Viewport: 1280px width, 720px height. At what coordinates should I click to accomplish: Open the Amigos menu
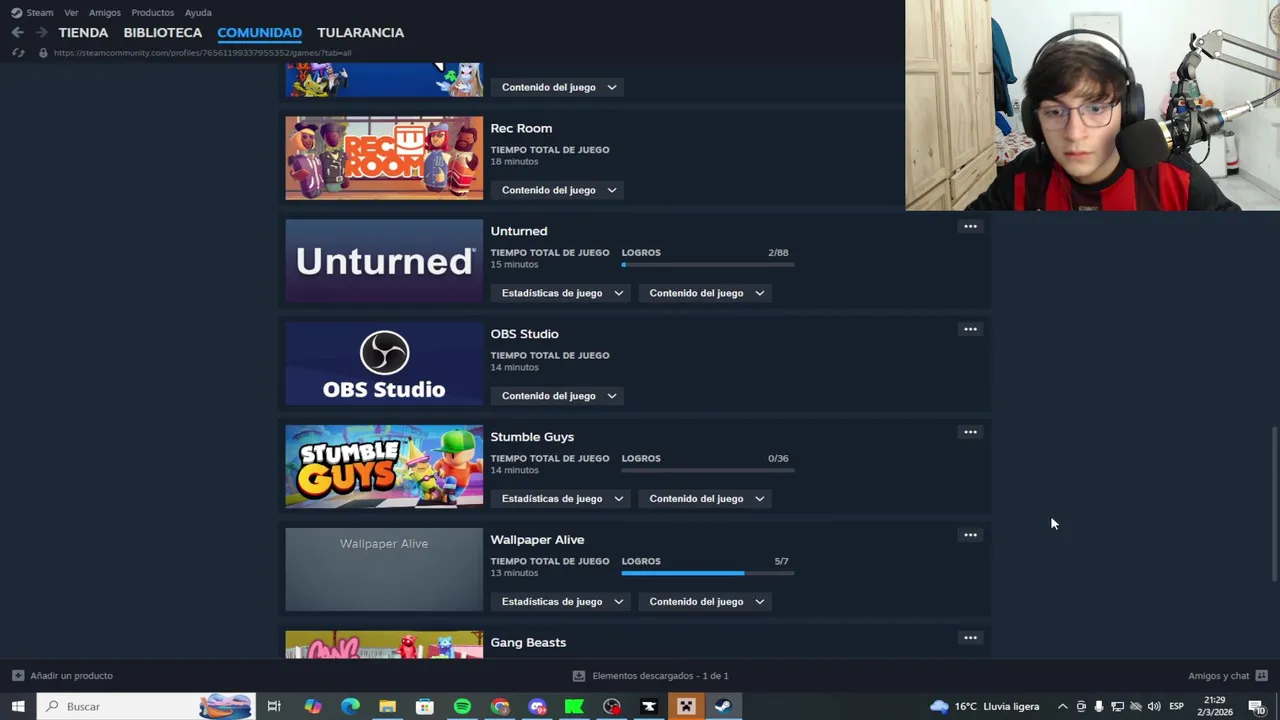click(x=104, y=13)
